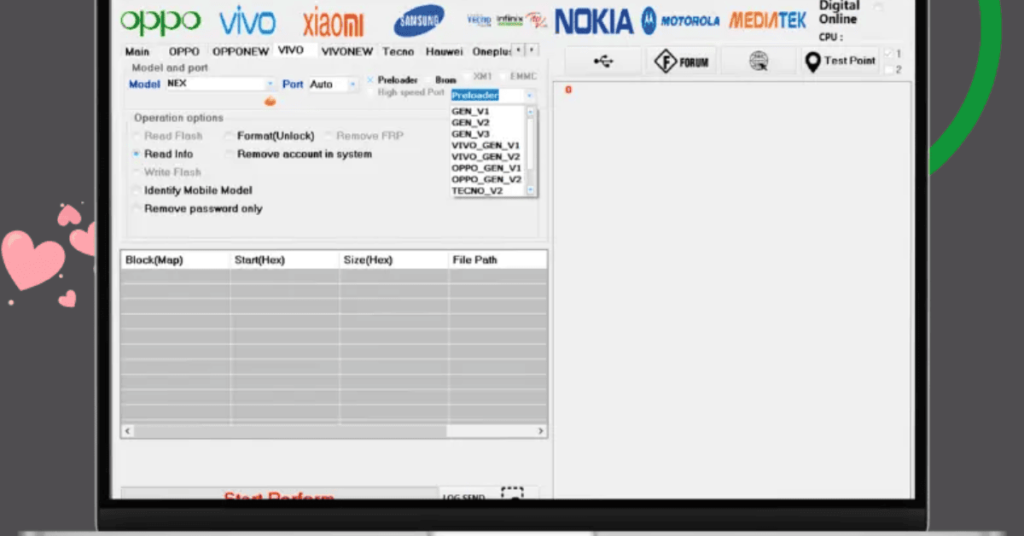The height and width of the screenshot is (536, 1024).
Task: Switch to the Main tab
Action: coord(137,52)
